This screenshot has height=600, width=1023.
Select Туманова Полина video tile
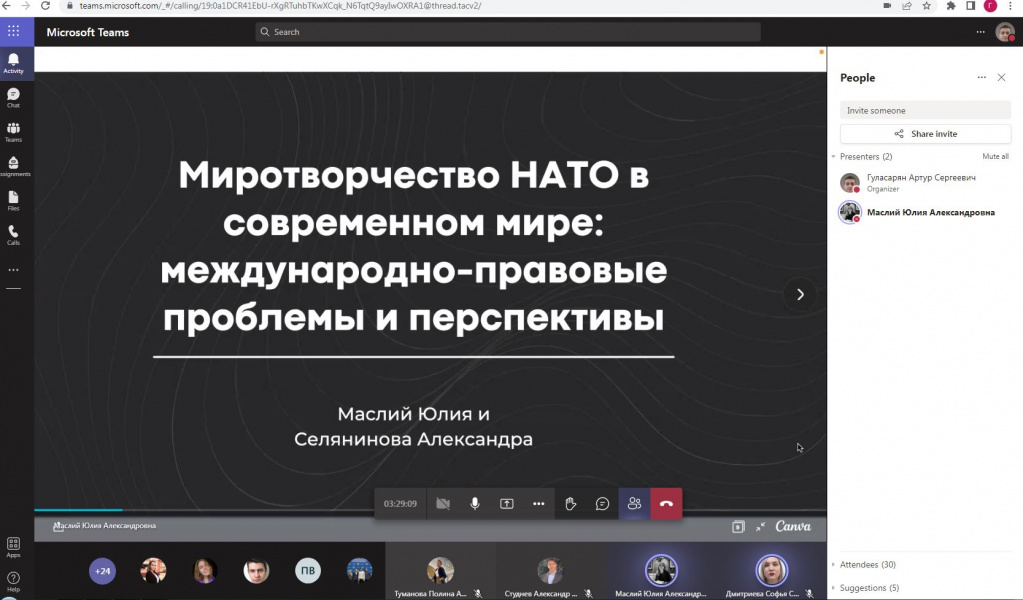[440, 572]
